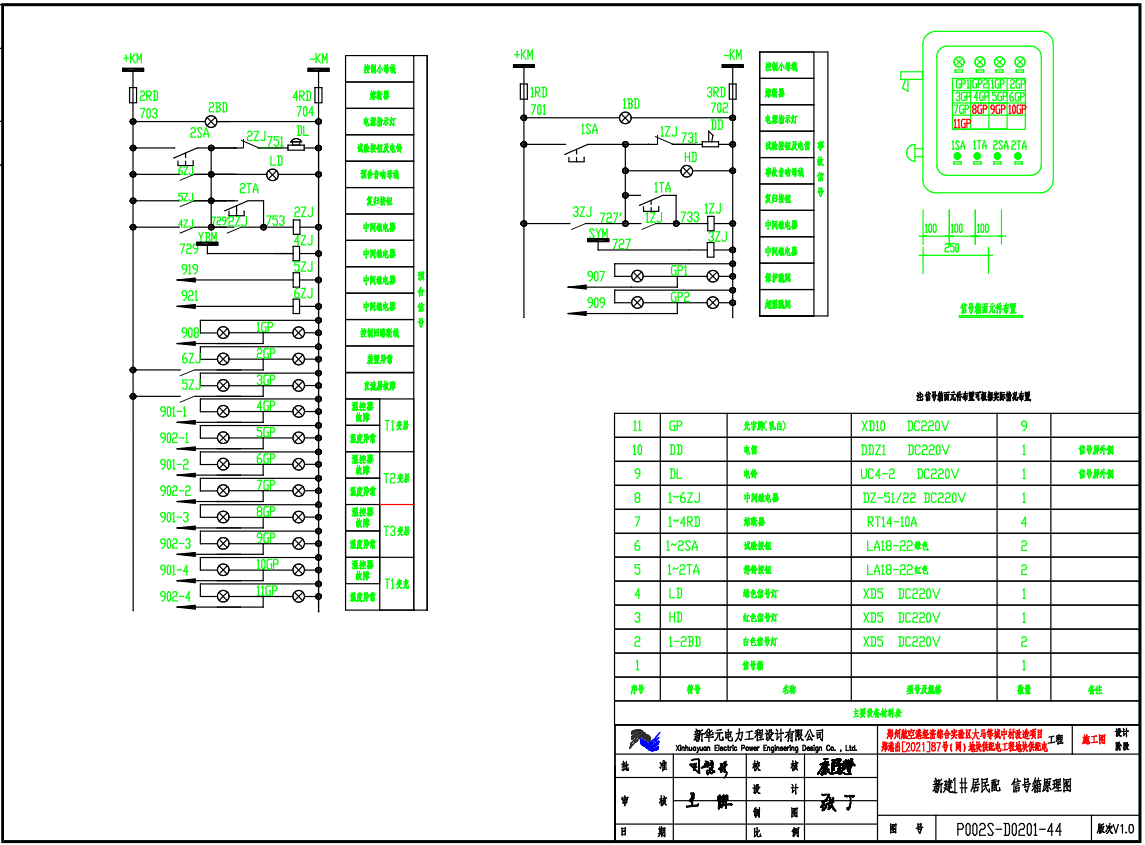Select the DL bell symbol
Image resolution: width=1145 pixels, height=845 pixels.
point(296,145)
